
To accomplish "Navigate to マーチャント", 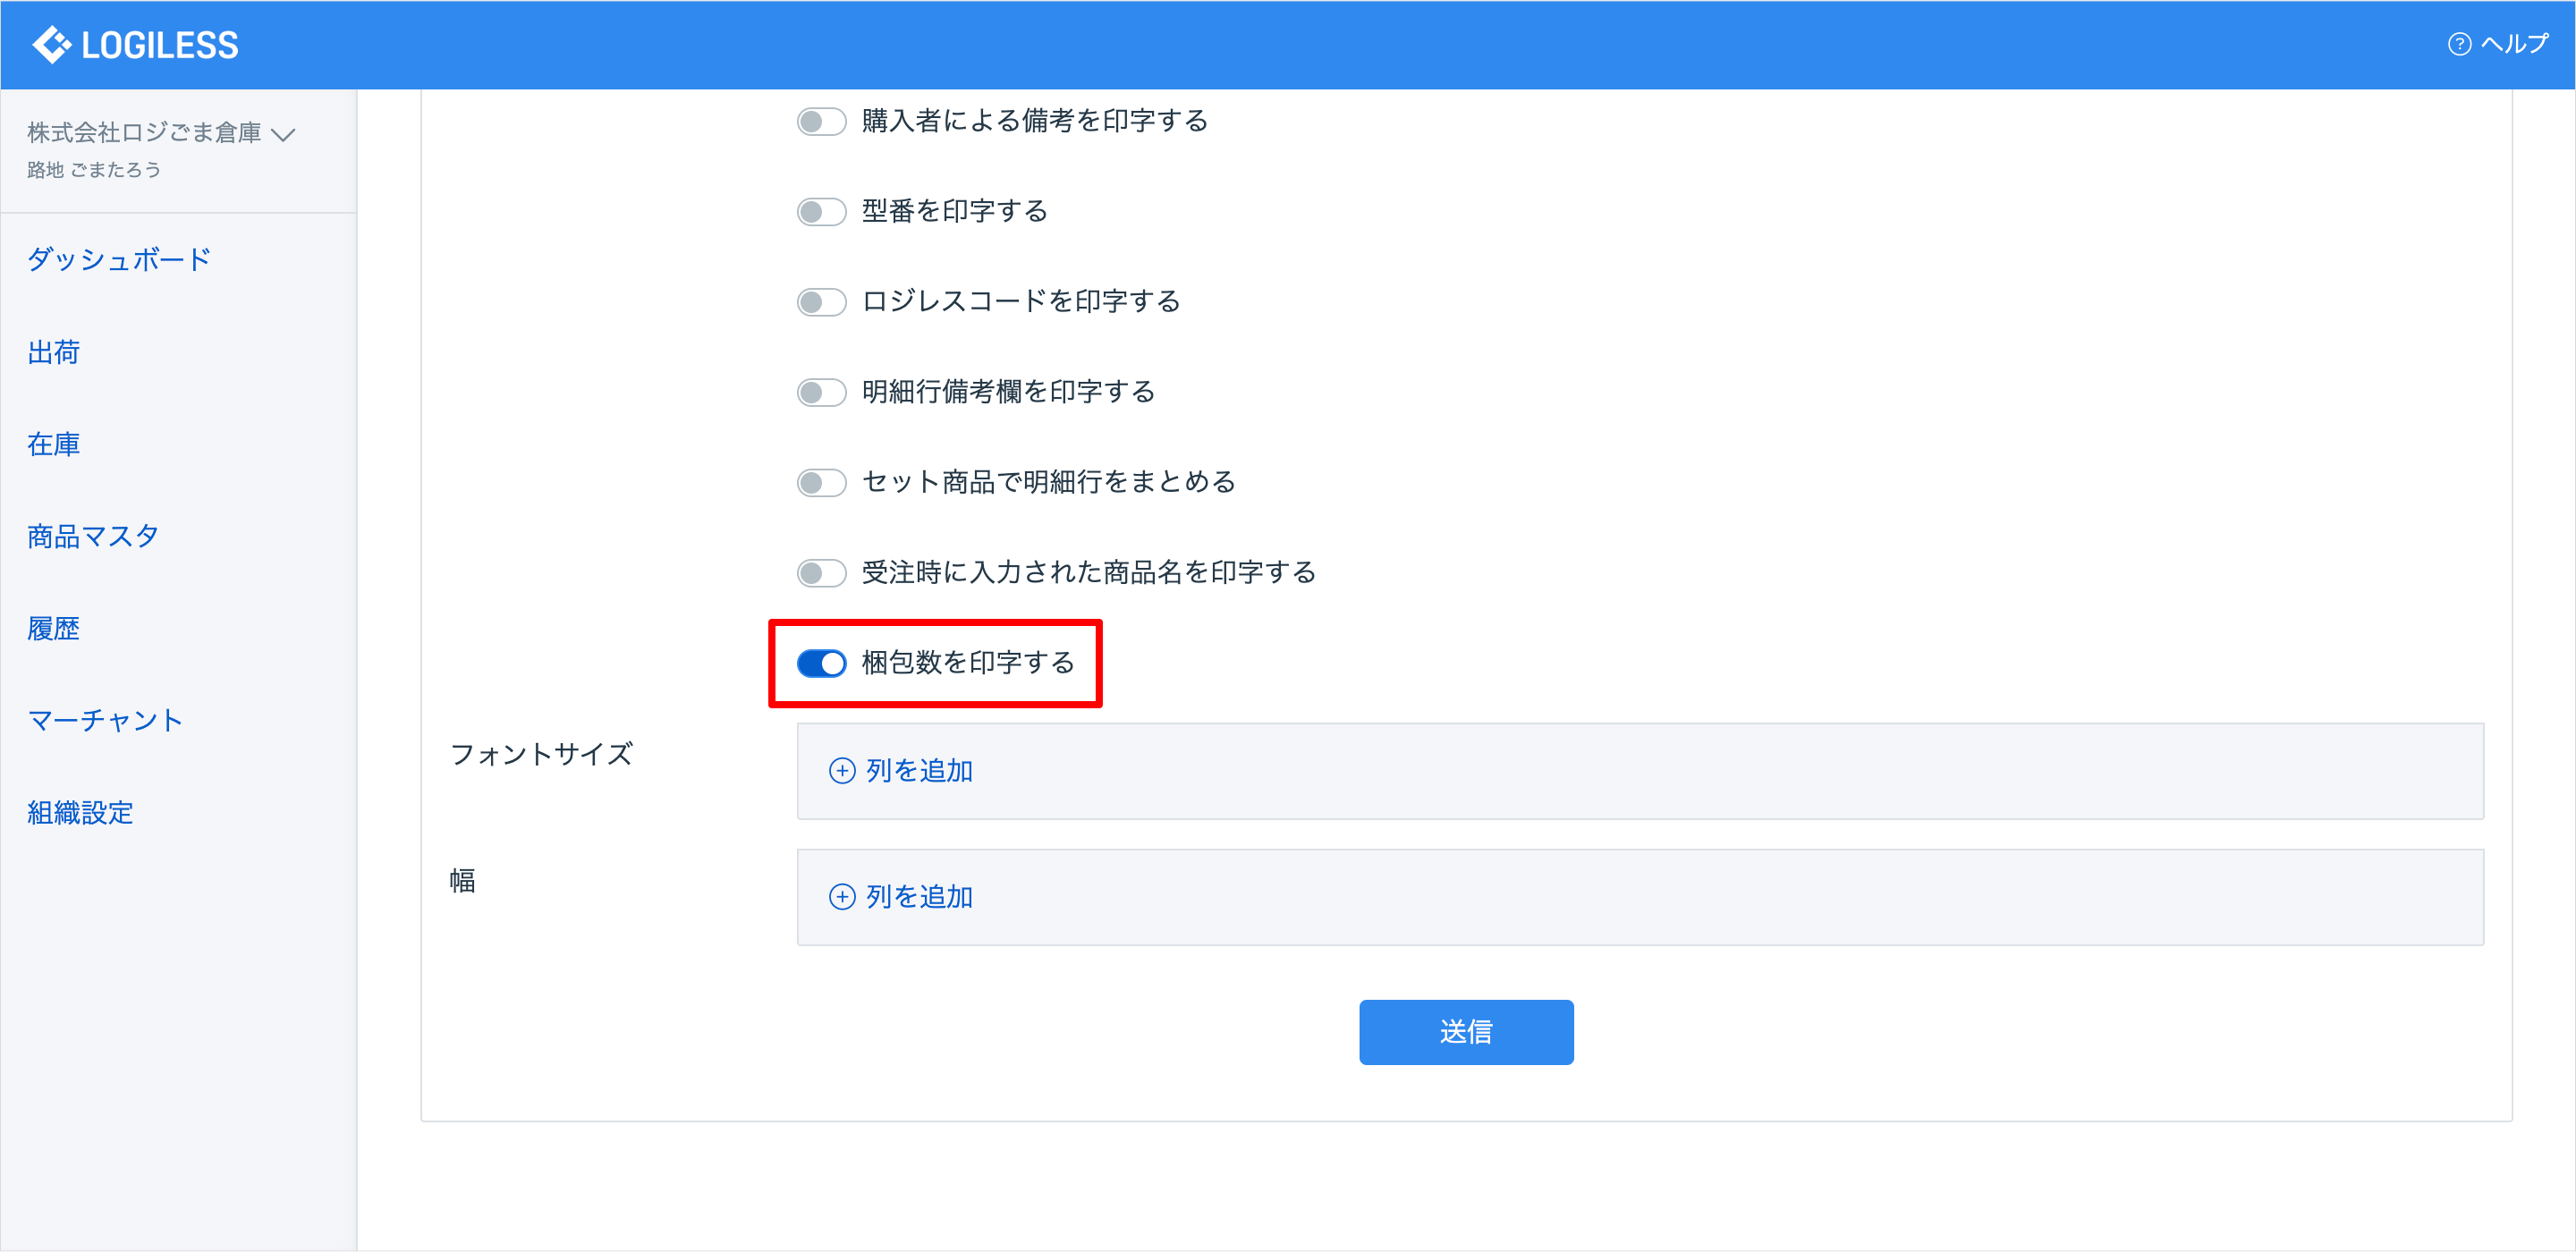I will pos(105,721).
